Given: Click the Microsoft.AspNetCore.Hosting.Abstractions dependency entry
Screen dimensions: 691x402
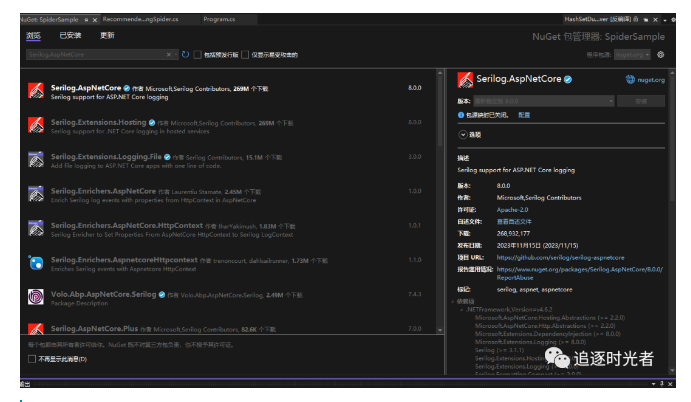Looking at the screenshot, I should [x=550, y=318].
